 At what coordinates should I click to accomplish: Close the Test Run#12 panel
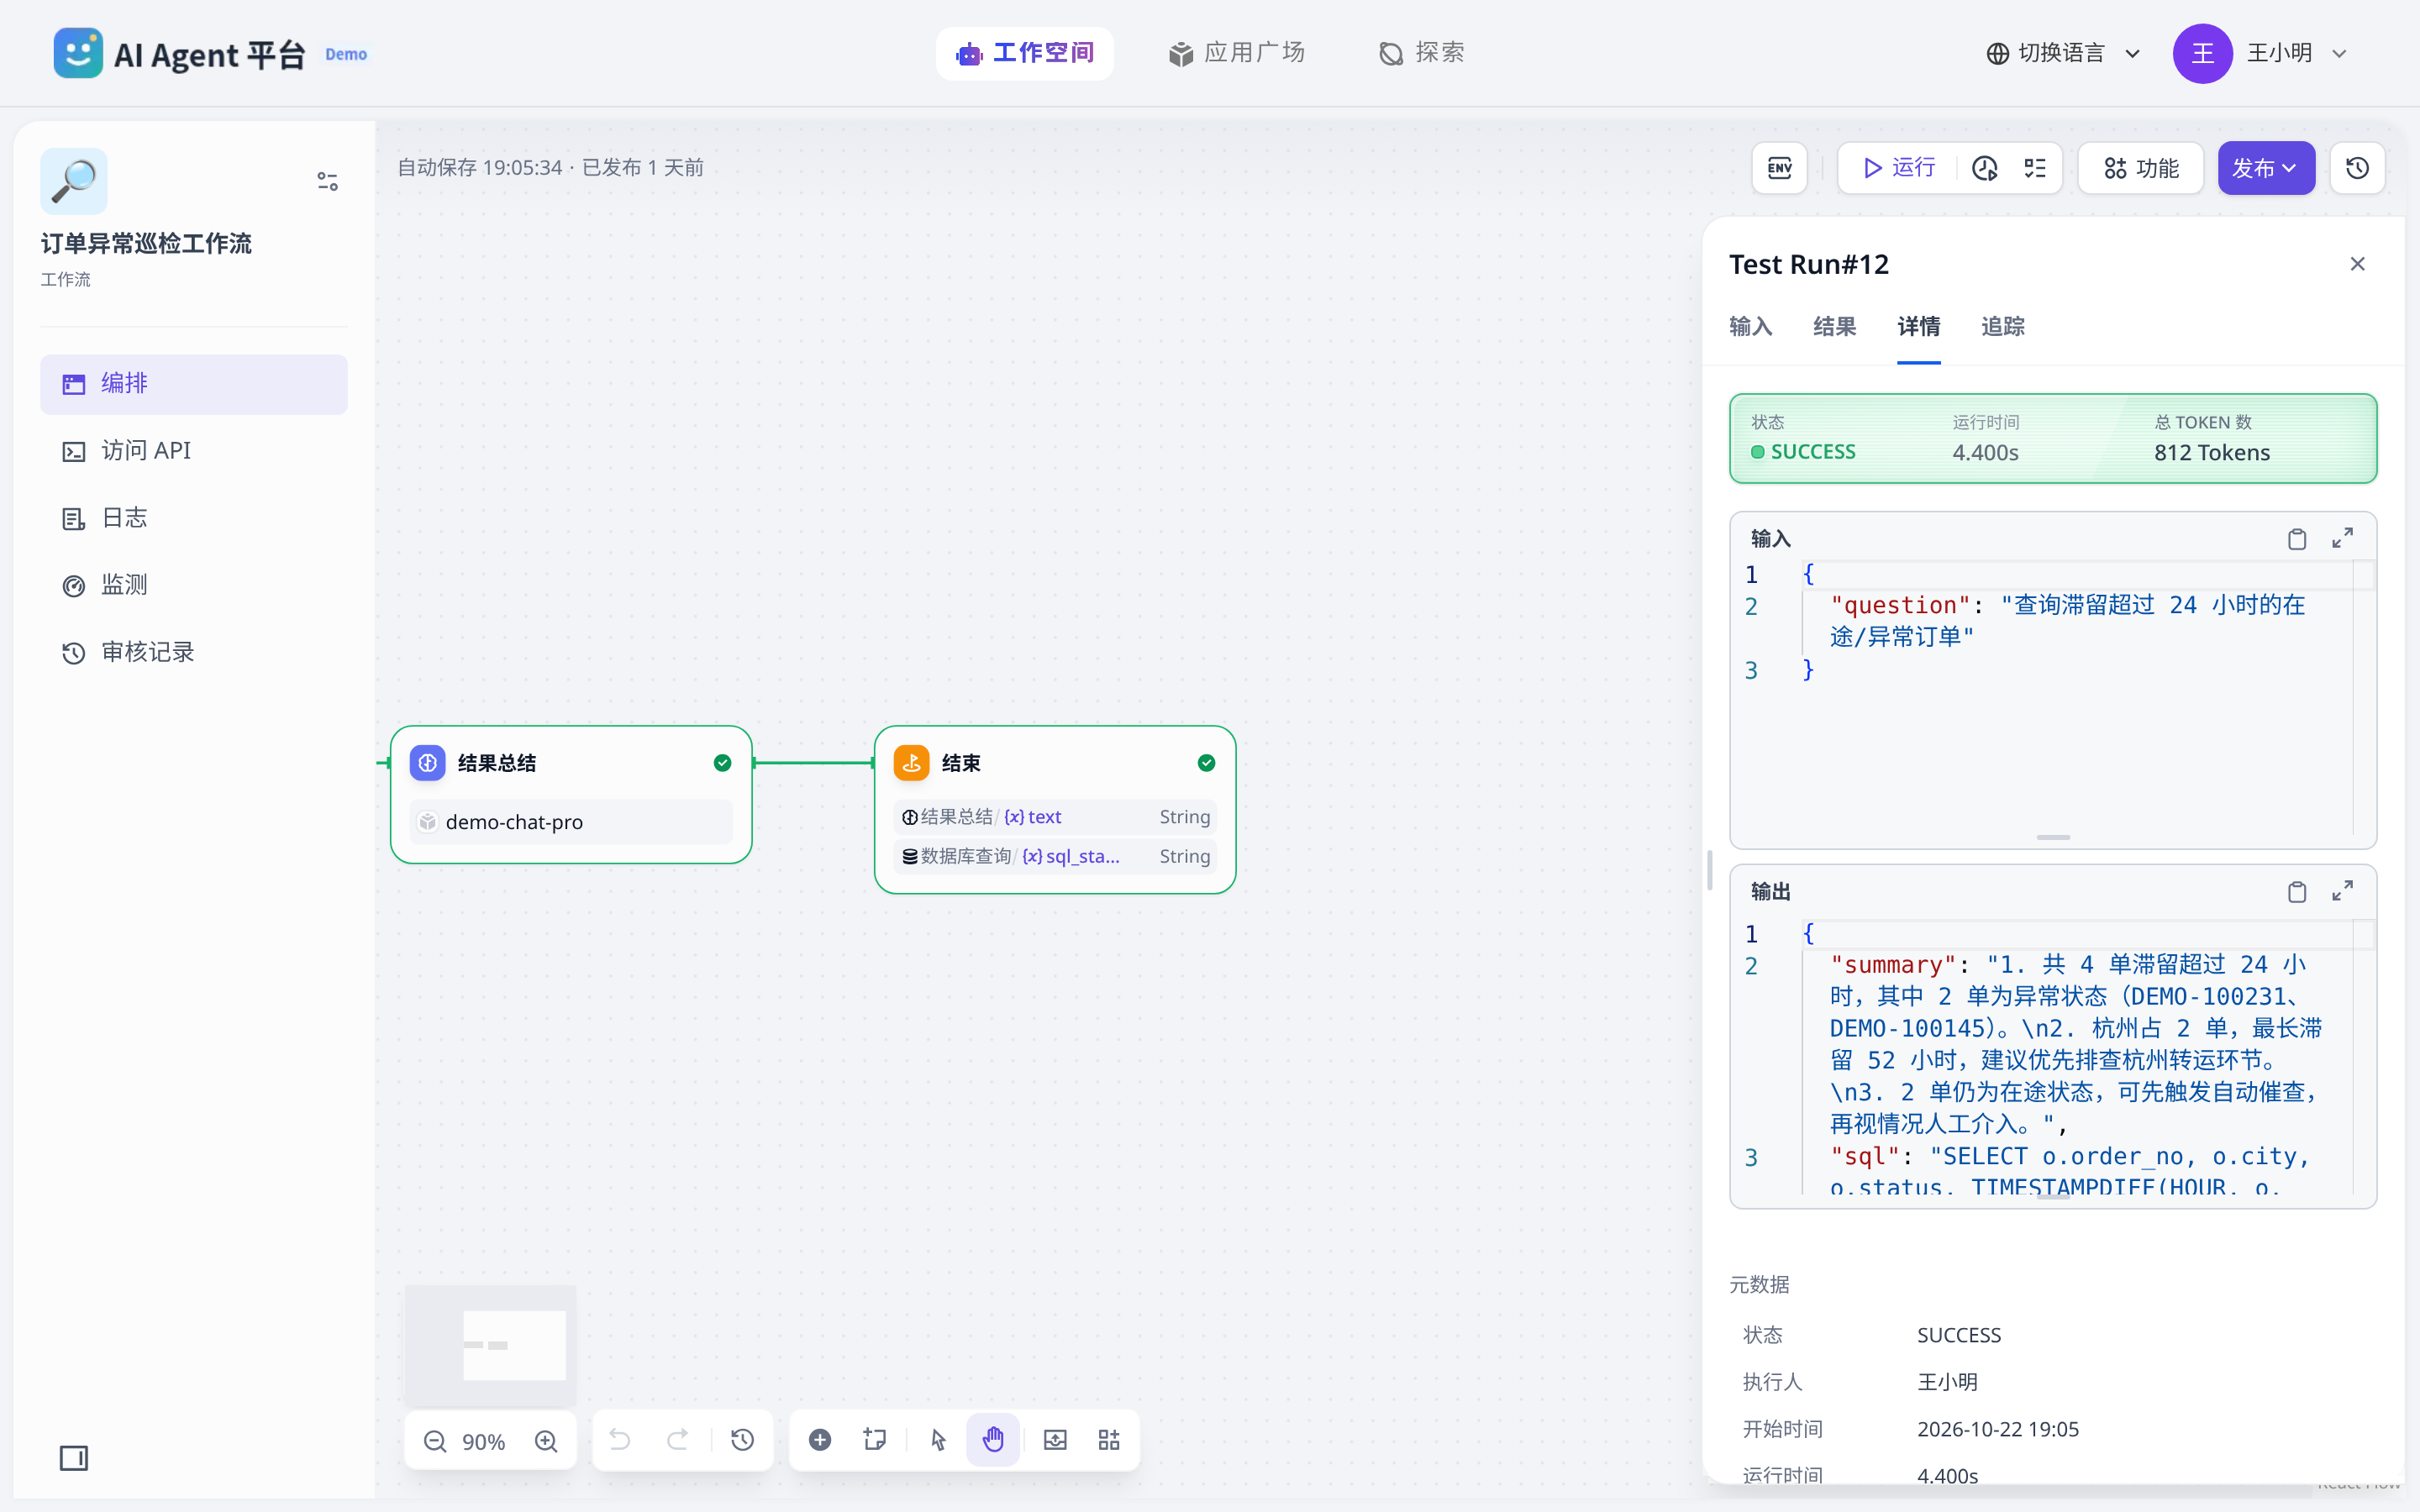pos(2357,264)
